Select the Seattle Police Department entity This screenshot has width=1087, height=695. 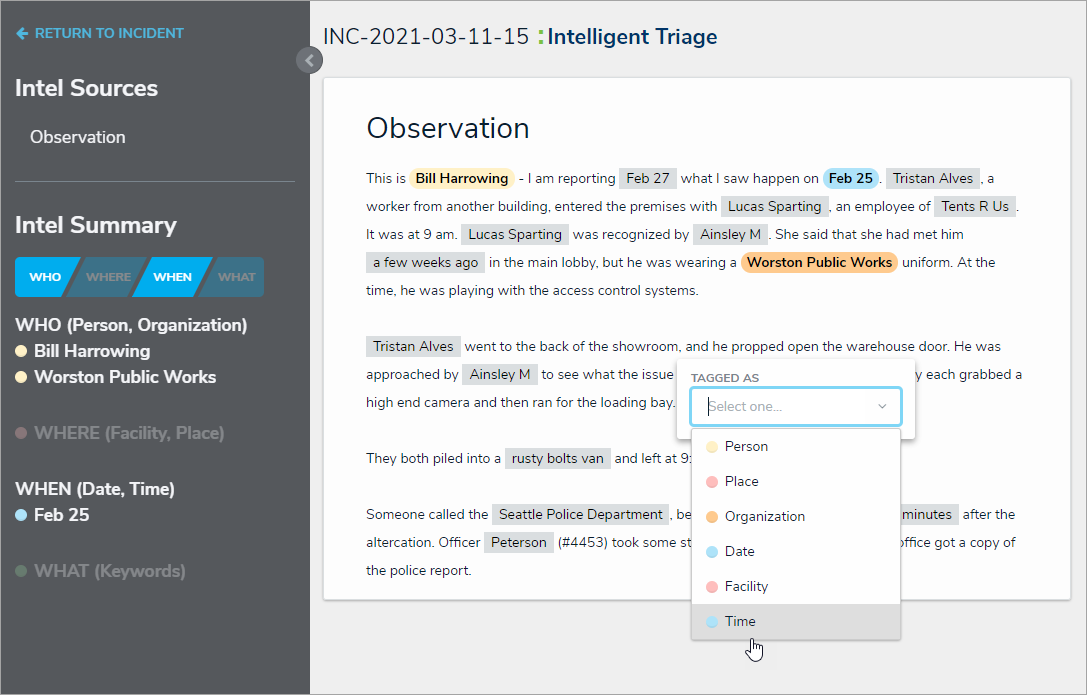pos(581,514)
